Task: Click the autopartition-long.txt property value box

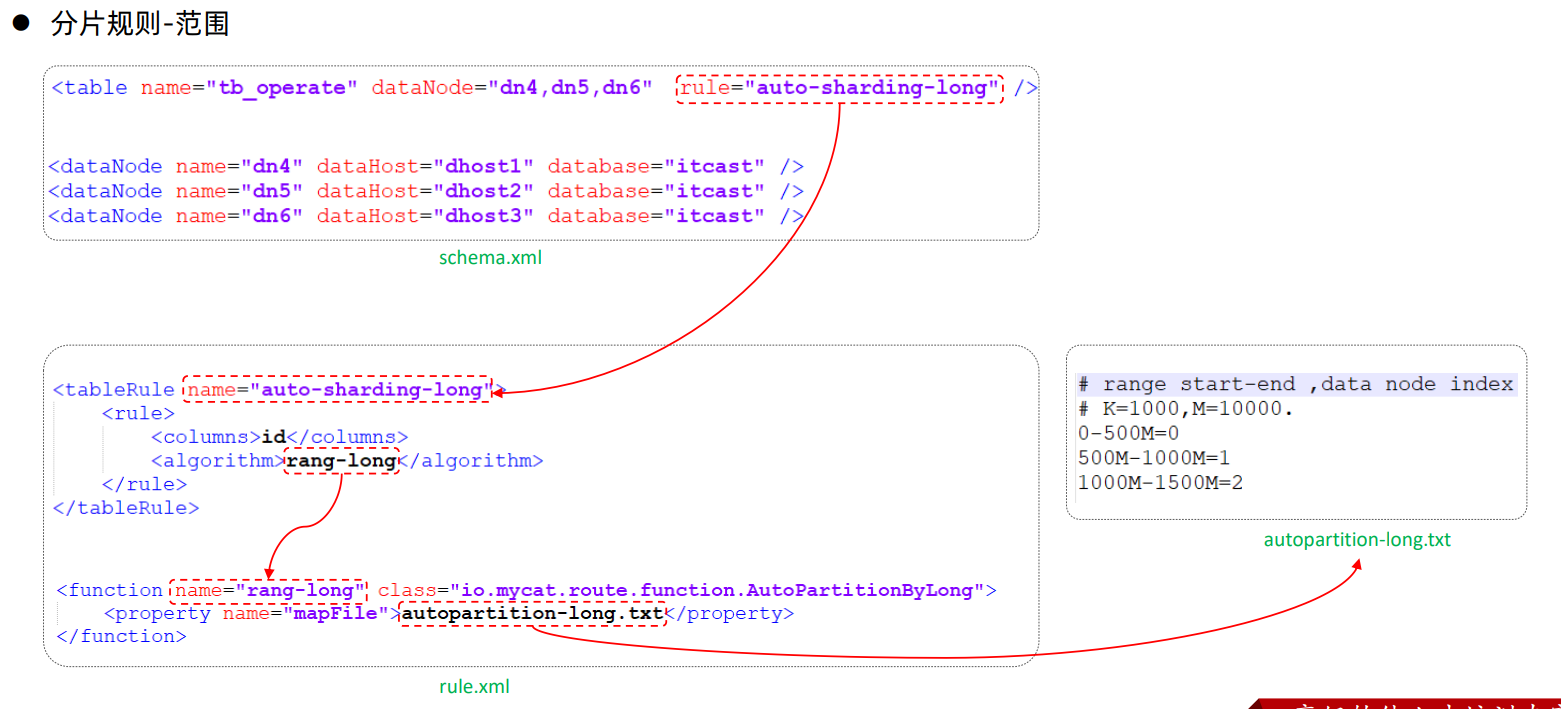Action: click(532, 613)
